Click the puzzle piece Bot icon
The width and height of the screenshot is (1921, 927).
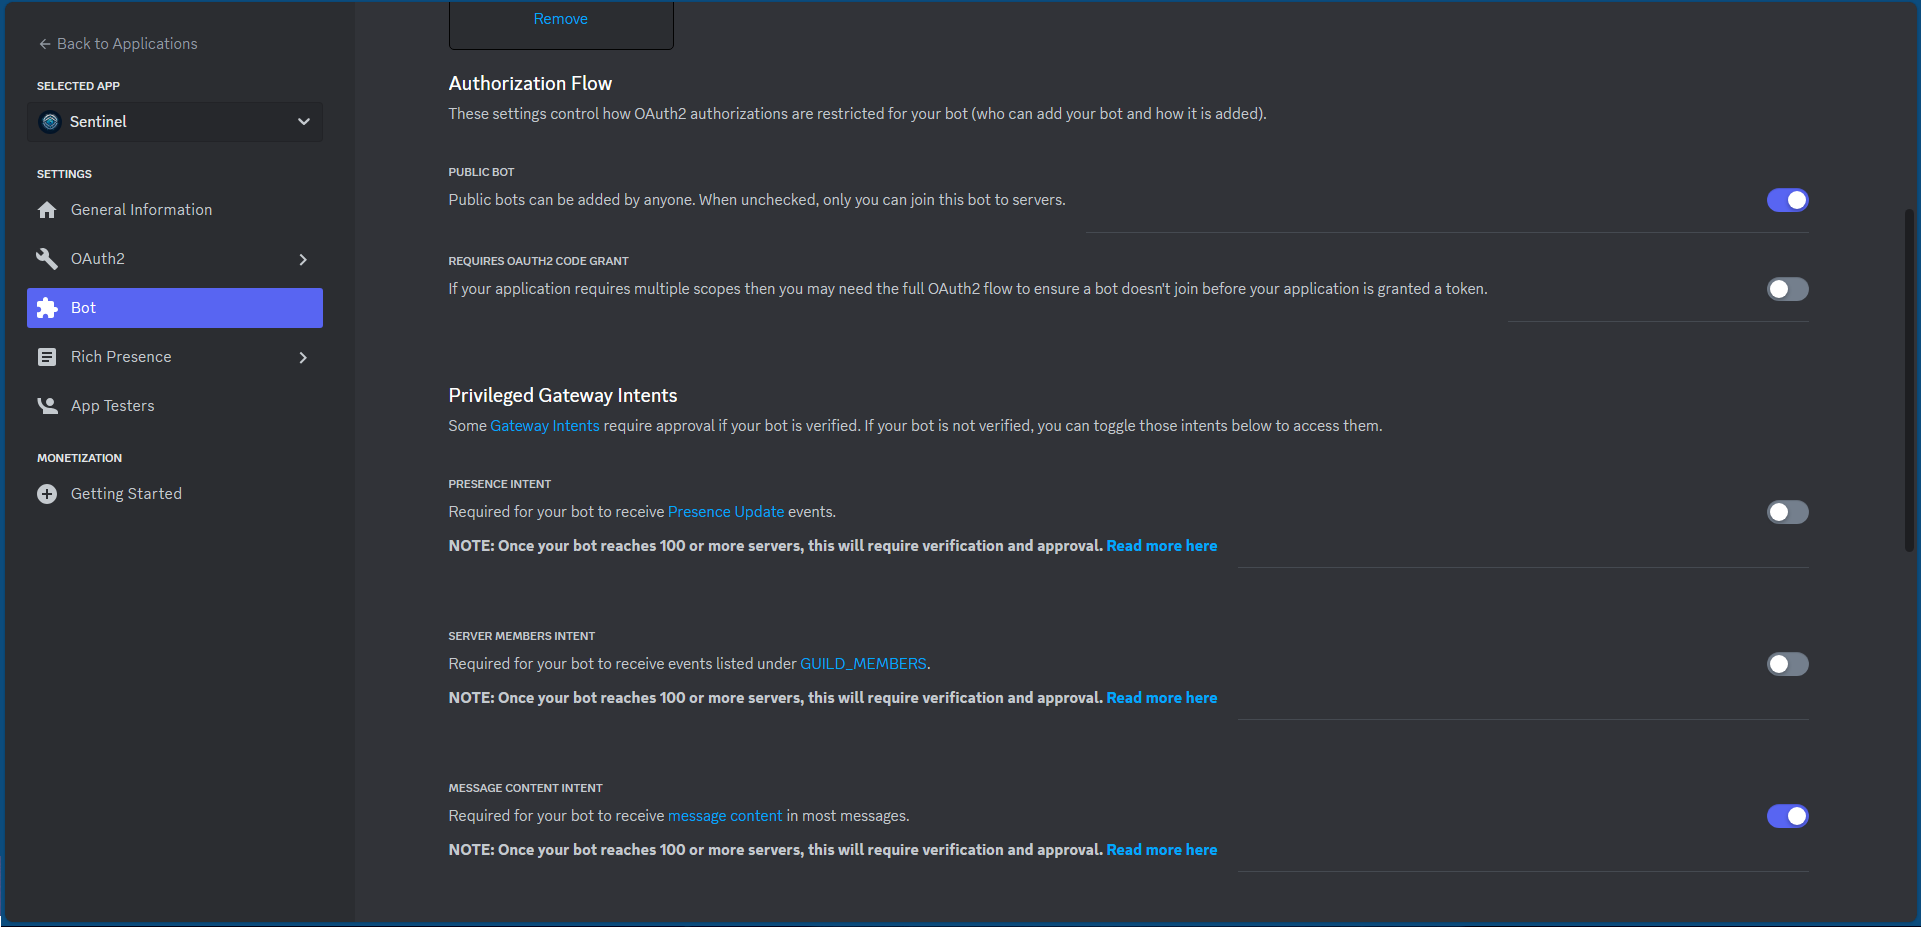[x=47, y=308]
